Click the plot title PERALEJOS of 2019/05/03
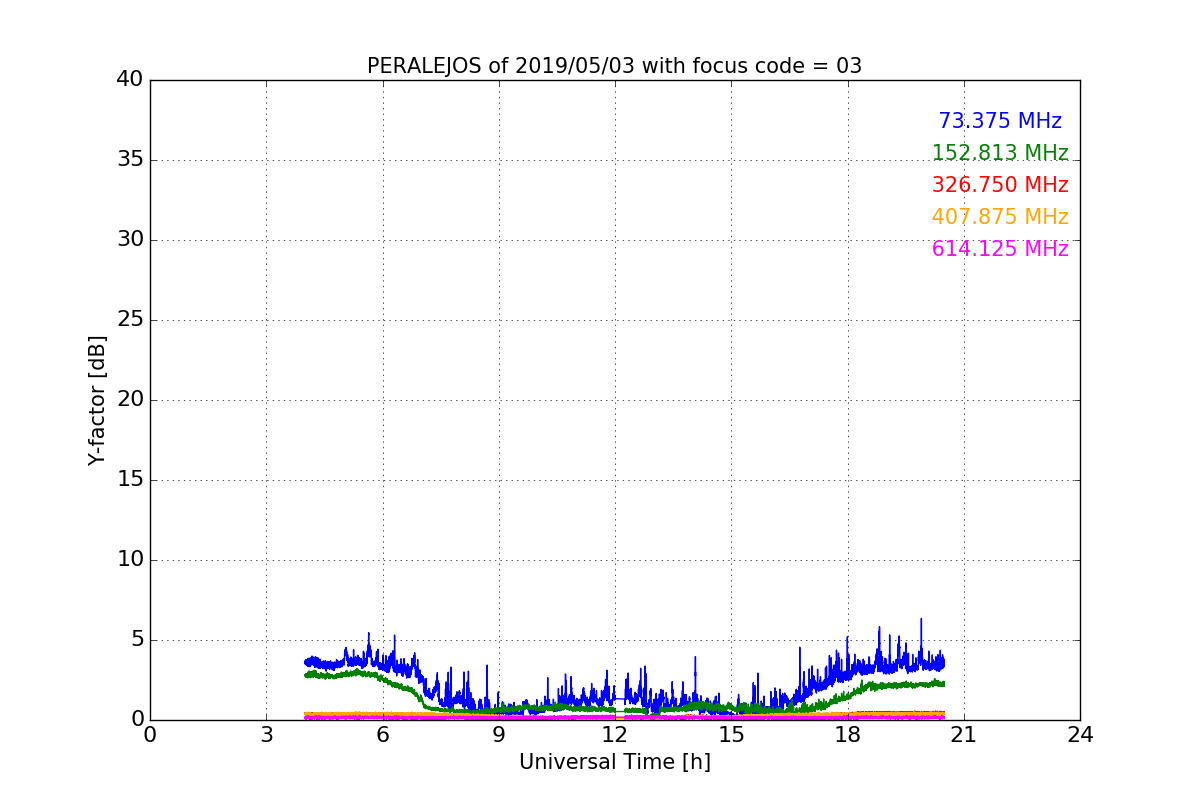Image resolution: width=1200 pixels, height=800 pixels. click(x=614, y=66)
